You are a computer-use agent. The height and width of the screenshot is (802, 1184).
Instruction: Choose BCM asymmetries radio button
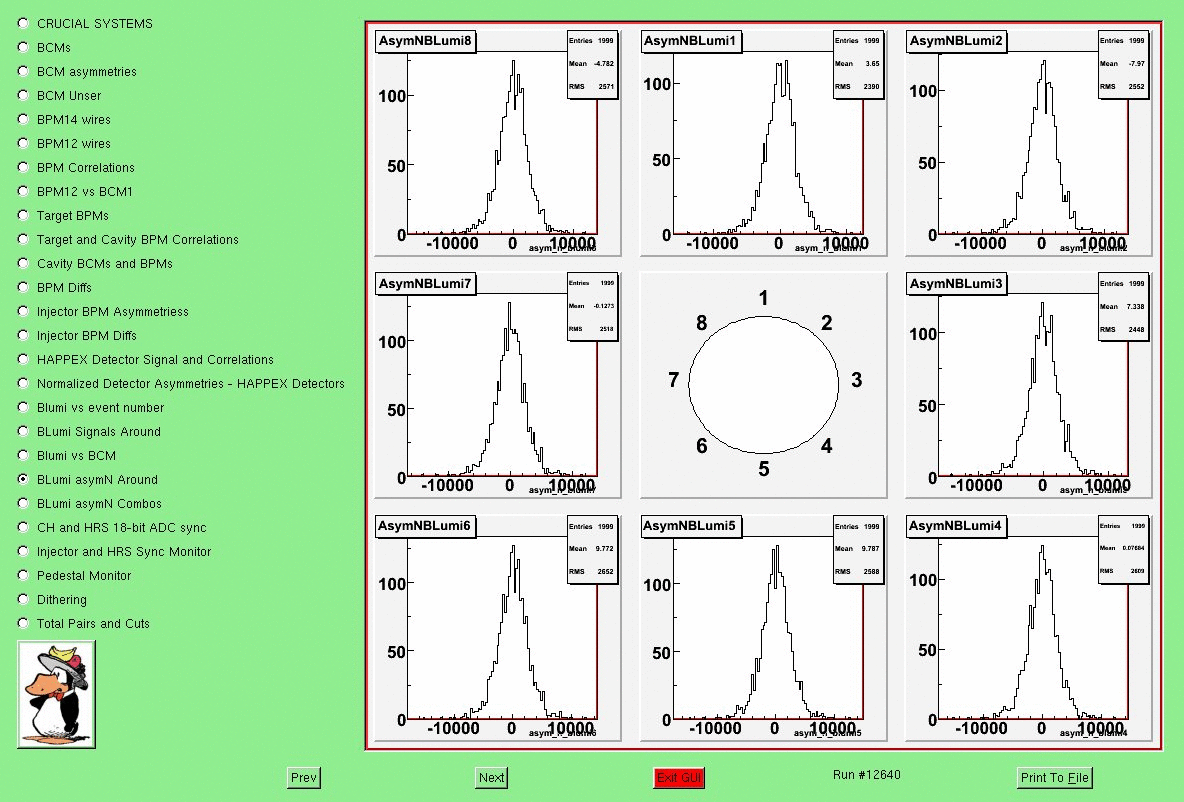(x=23, y=72)
